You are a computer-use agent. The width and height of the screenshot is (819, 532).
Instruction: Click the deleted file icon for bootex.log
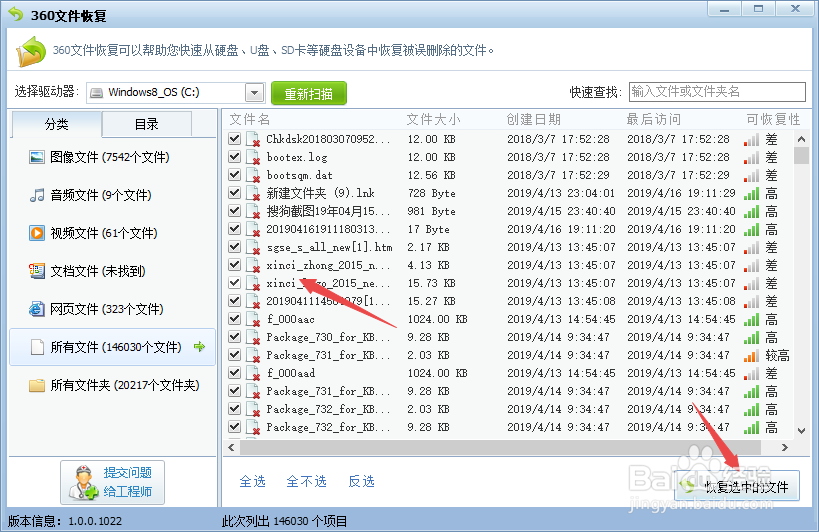click(x=253, y=157)
